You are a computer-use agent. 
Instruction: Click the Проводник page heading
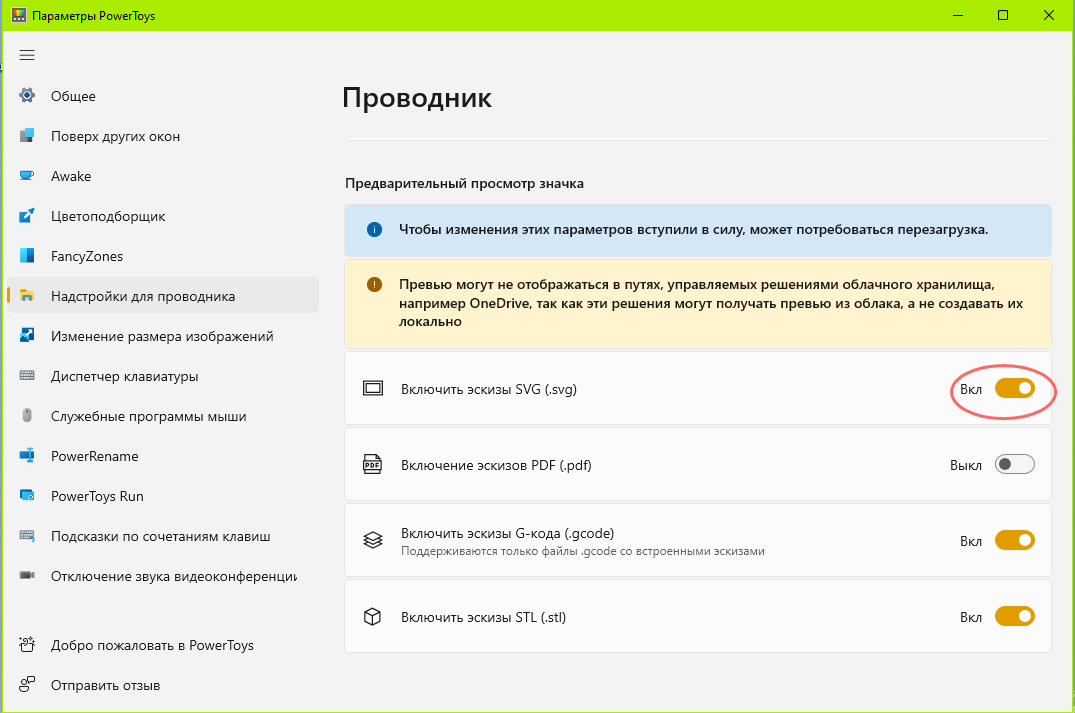click(x=417, y=98)
